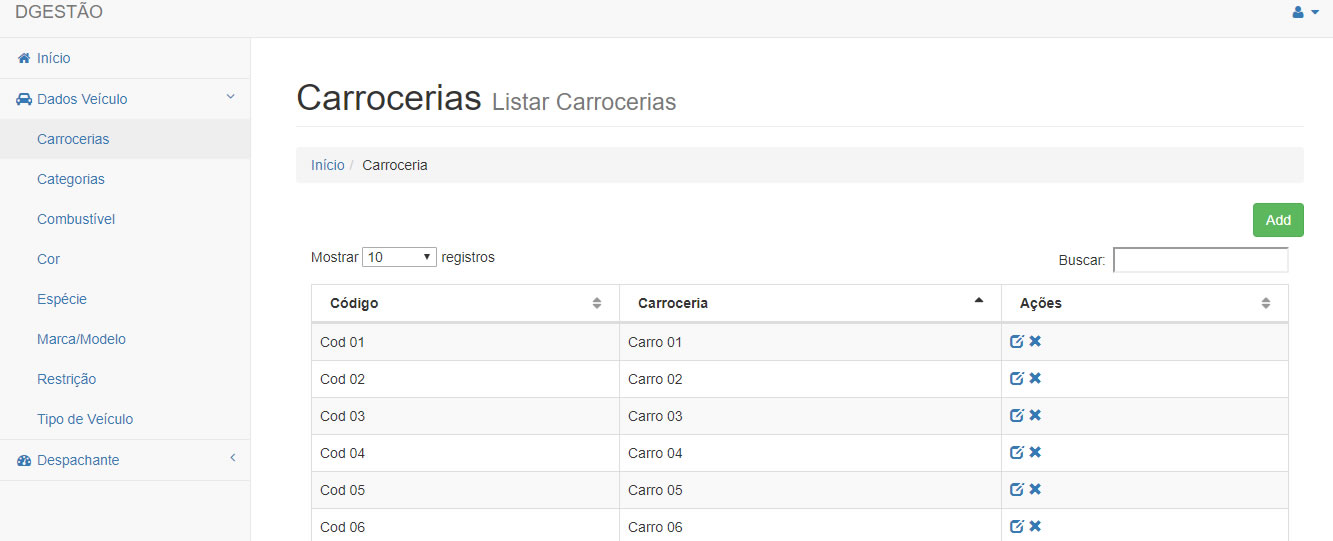Open the user account menu icon

(1305, 13)
